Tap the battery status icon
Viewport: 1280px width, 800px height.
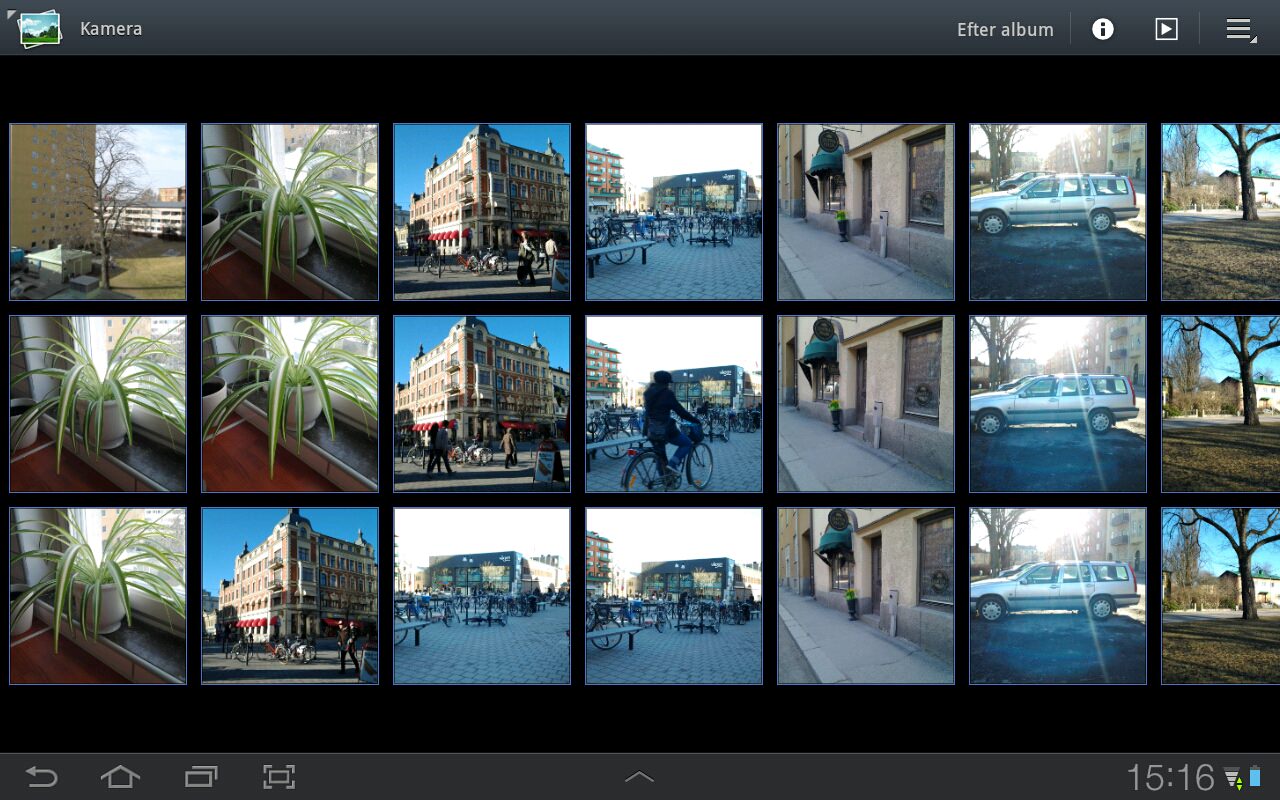[1255, 777]
